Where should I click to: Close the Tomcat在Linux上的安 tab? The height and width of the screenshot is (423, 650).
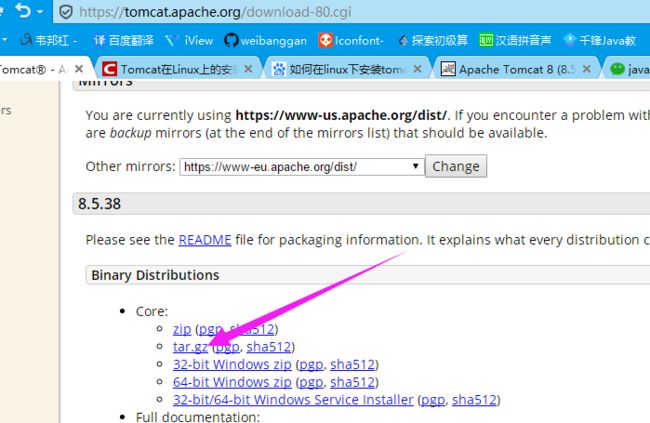click(x=248, y=69)
